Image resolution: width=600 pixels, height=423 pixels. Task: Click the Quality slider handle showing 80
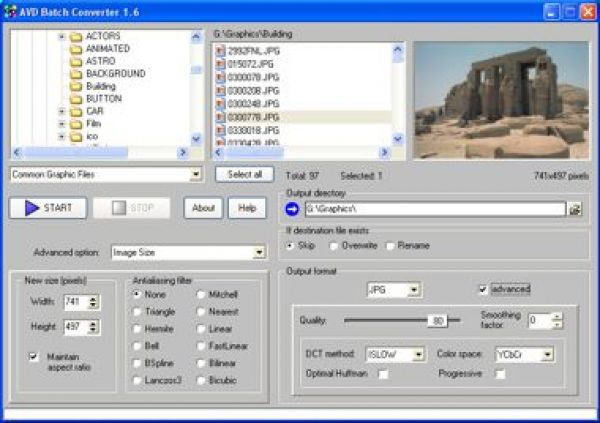437,321
